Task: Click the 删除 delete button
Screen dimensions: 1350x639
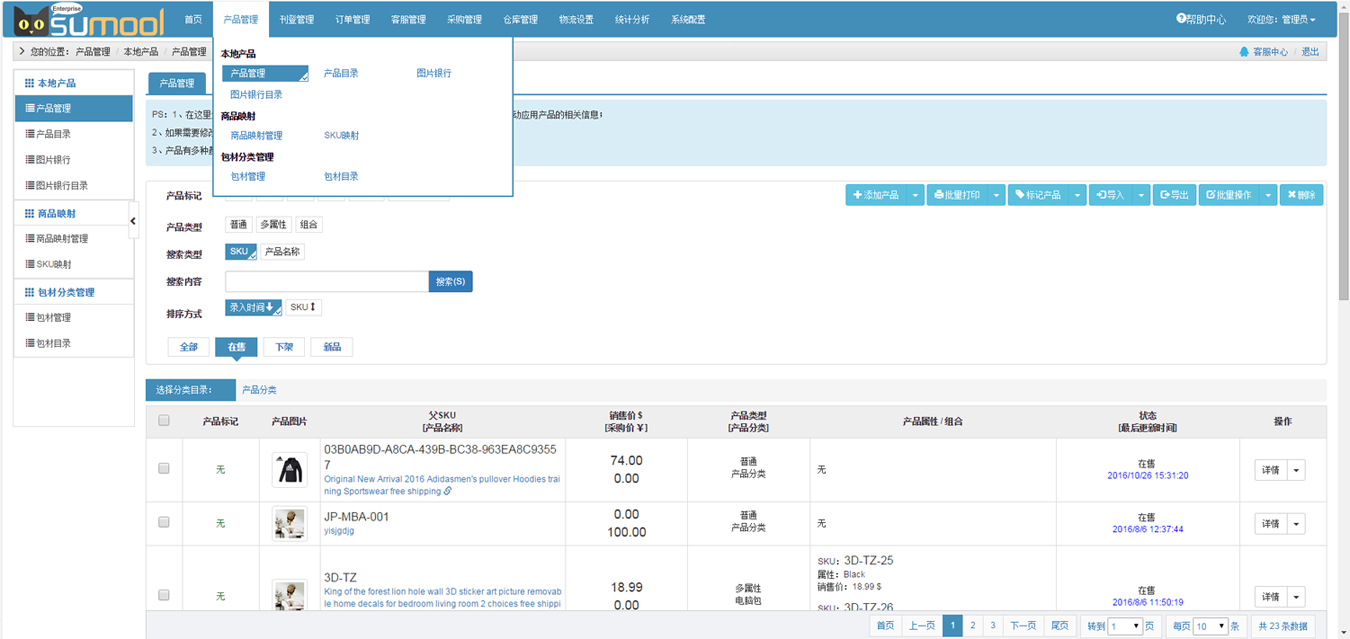Action: (x=1301, y=195)
